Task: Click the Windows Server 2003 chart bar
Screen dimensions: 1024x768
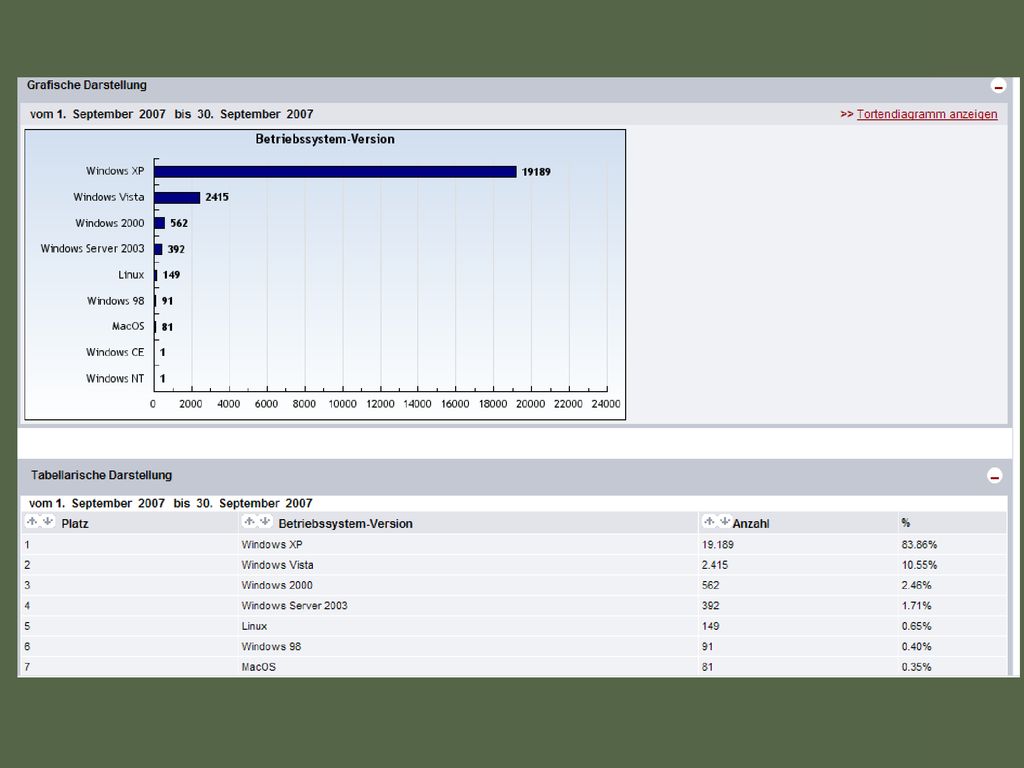Action: click(x=159, y=249)
